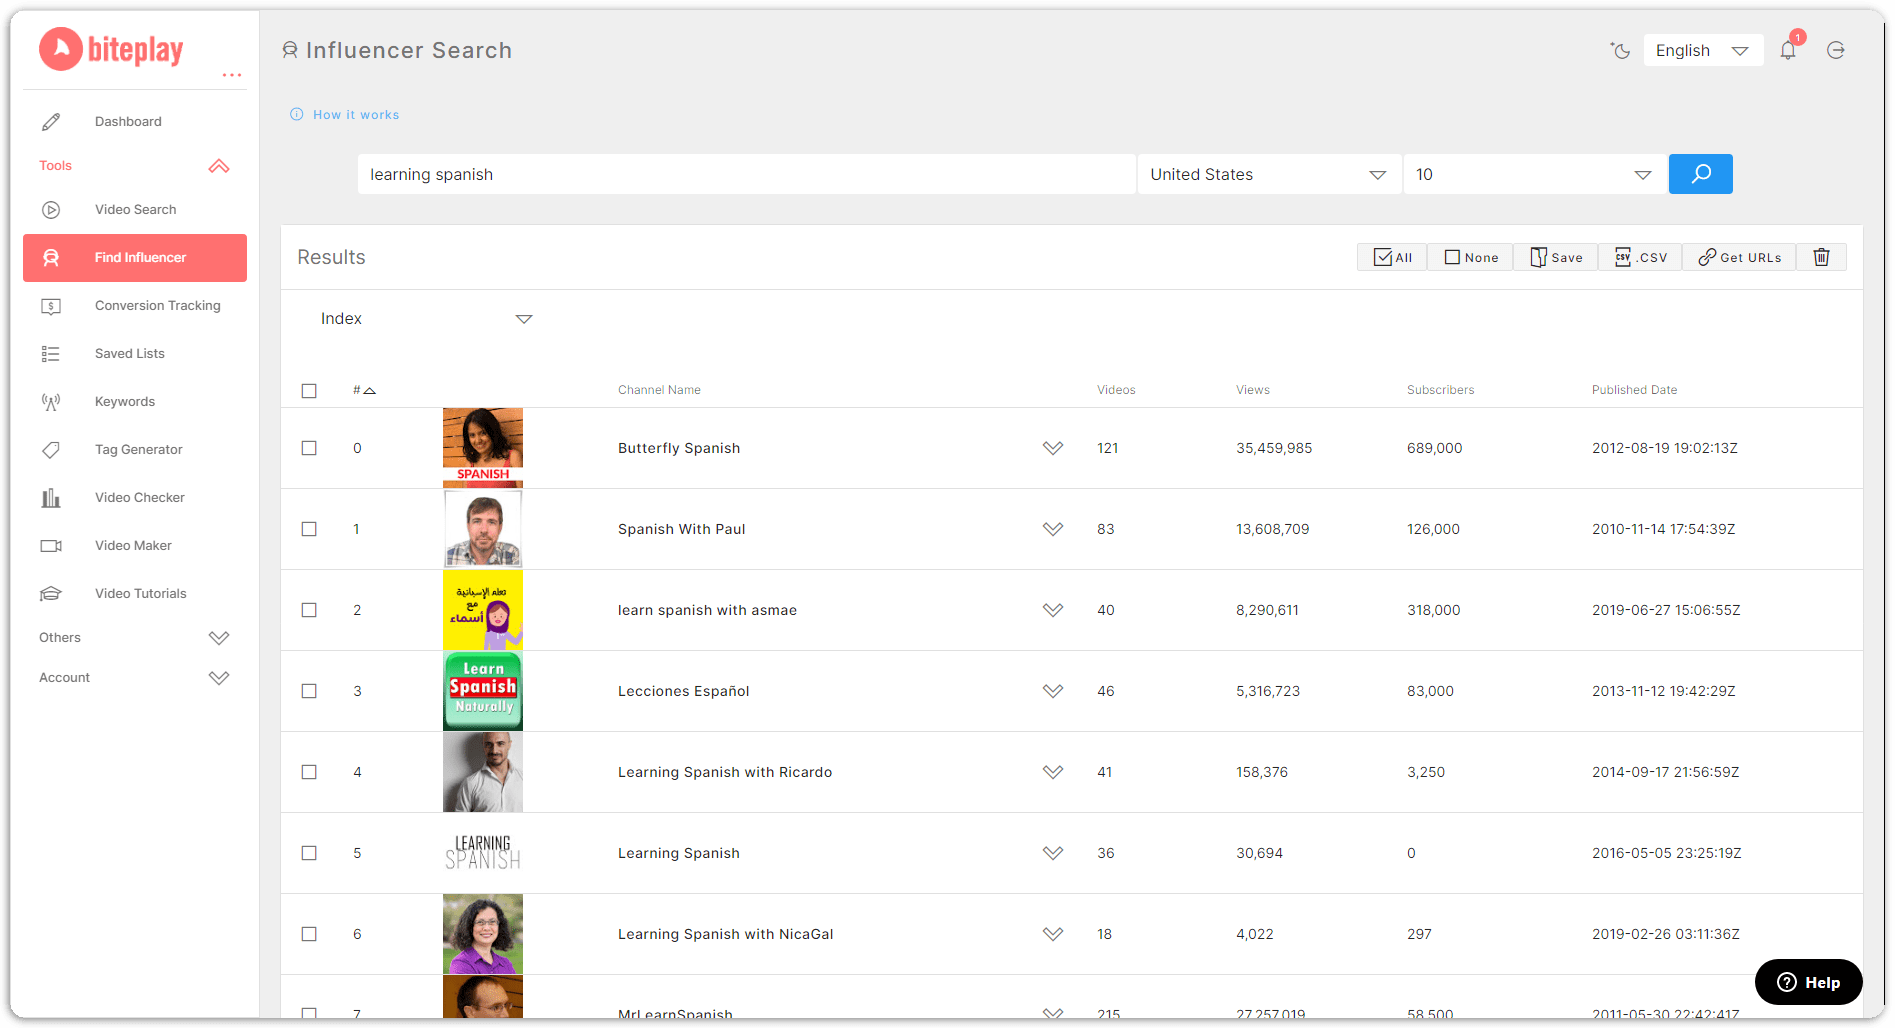Select the Keywords tool
Screen dimensions: 1895x1028
tap(124, 401)
